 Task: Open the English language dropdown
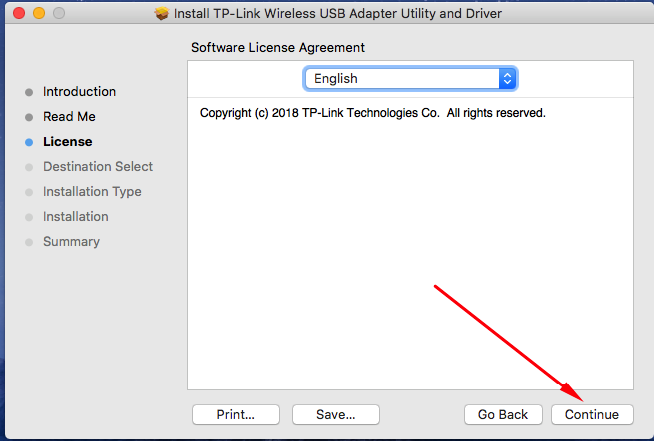(x=410, y=78)
